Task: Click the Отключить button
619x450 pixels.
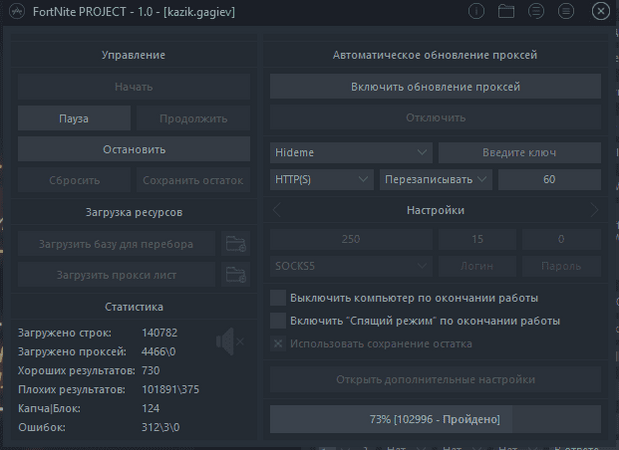Action: (x=435, y=118)
